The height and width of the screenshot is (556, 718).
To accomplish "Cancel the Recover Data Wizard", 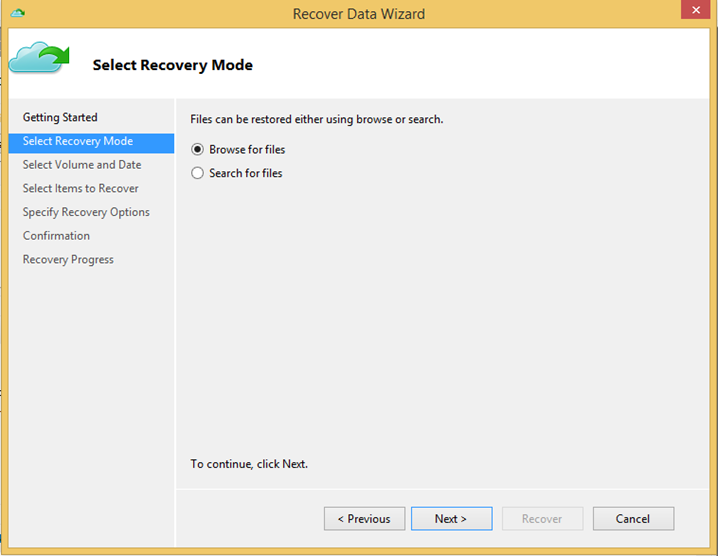I will 633,518.
